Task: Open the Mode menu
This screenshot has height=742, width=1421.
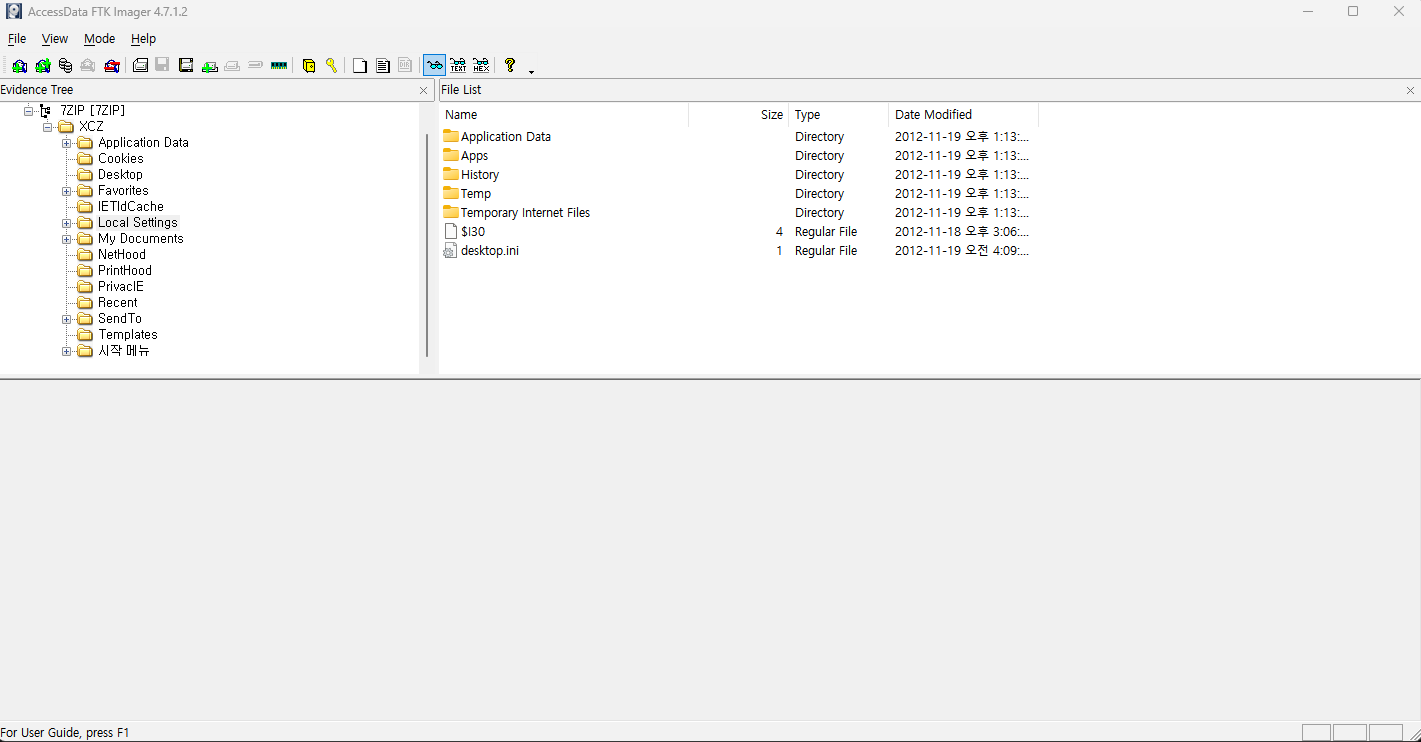Action: pos(99,39)
